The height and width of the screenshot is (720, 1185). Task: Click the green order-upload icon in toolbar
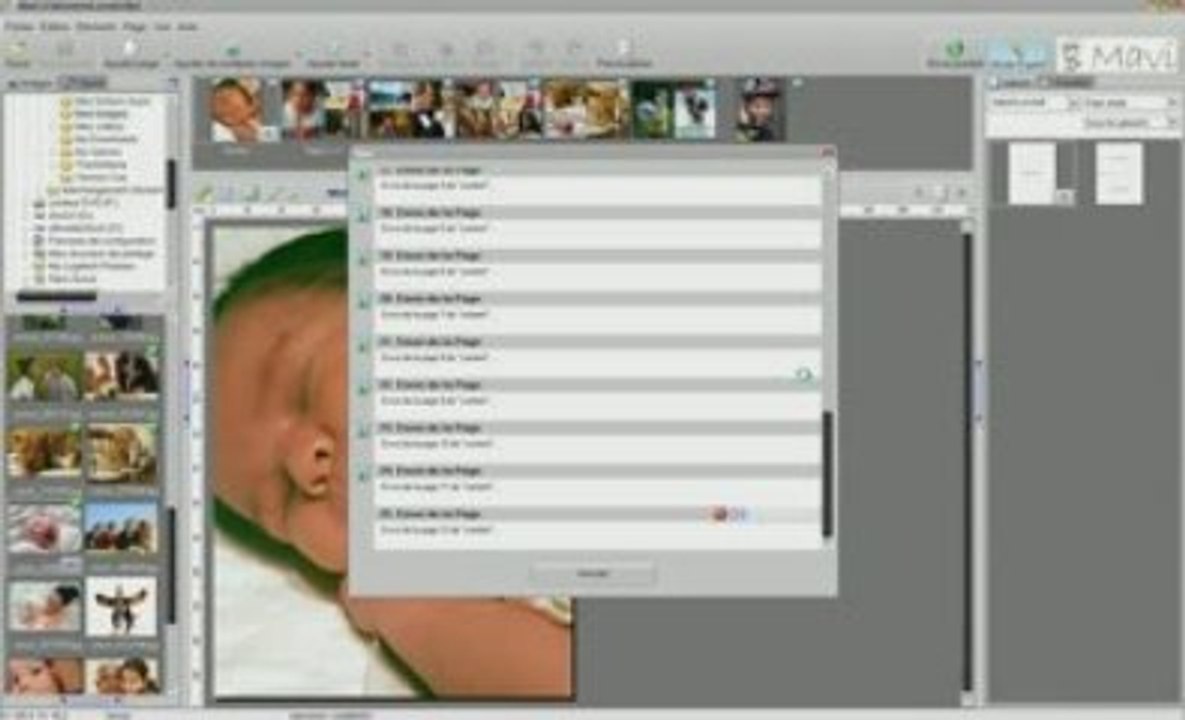(955, 54)
